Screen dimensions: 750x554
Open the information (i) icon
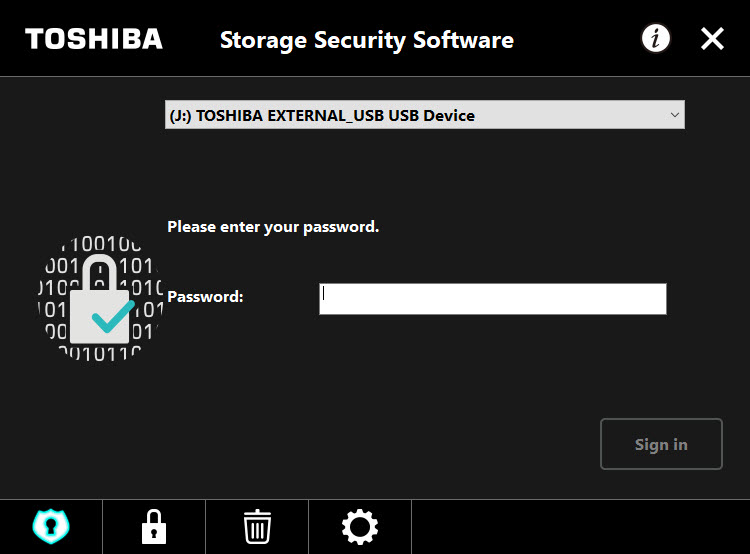tap(655, 38)
